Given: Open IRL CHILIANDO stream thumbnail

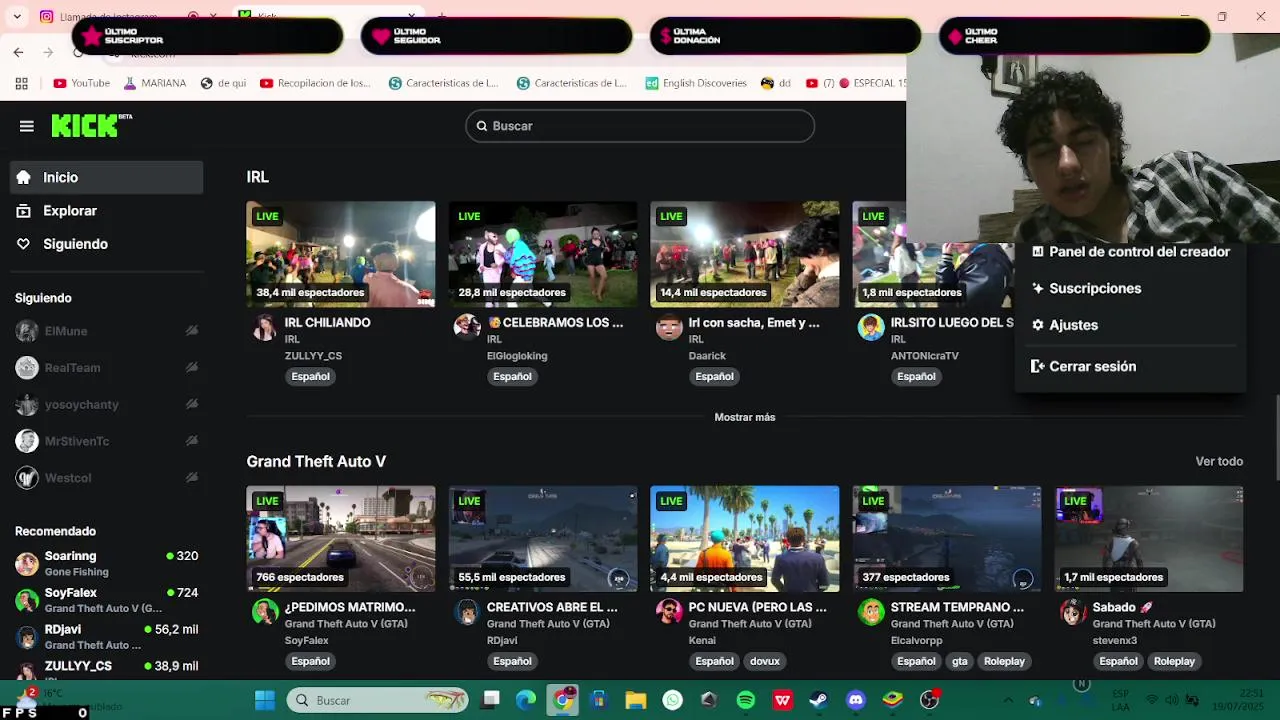Looking at the screenshot, I should [341, 254].
